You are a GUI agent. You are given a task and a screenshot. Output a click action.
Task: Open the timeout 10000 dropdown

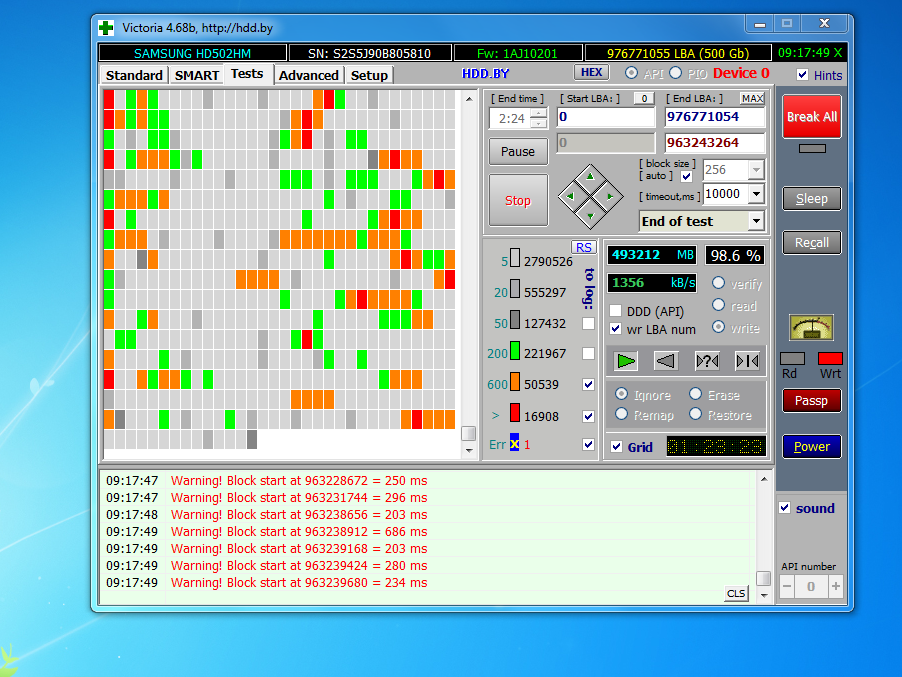[x=756, y=194]
